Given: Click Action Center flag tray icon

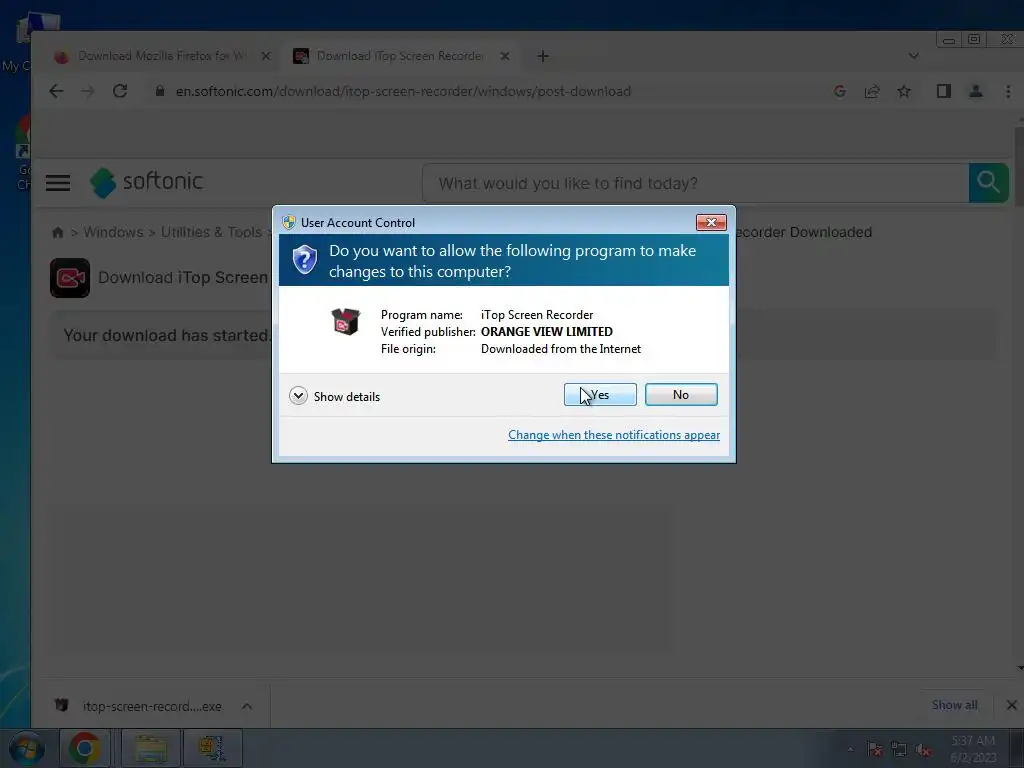Looking at the screenshot, I should coord(874,749).
